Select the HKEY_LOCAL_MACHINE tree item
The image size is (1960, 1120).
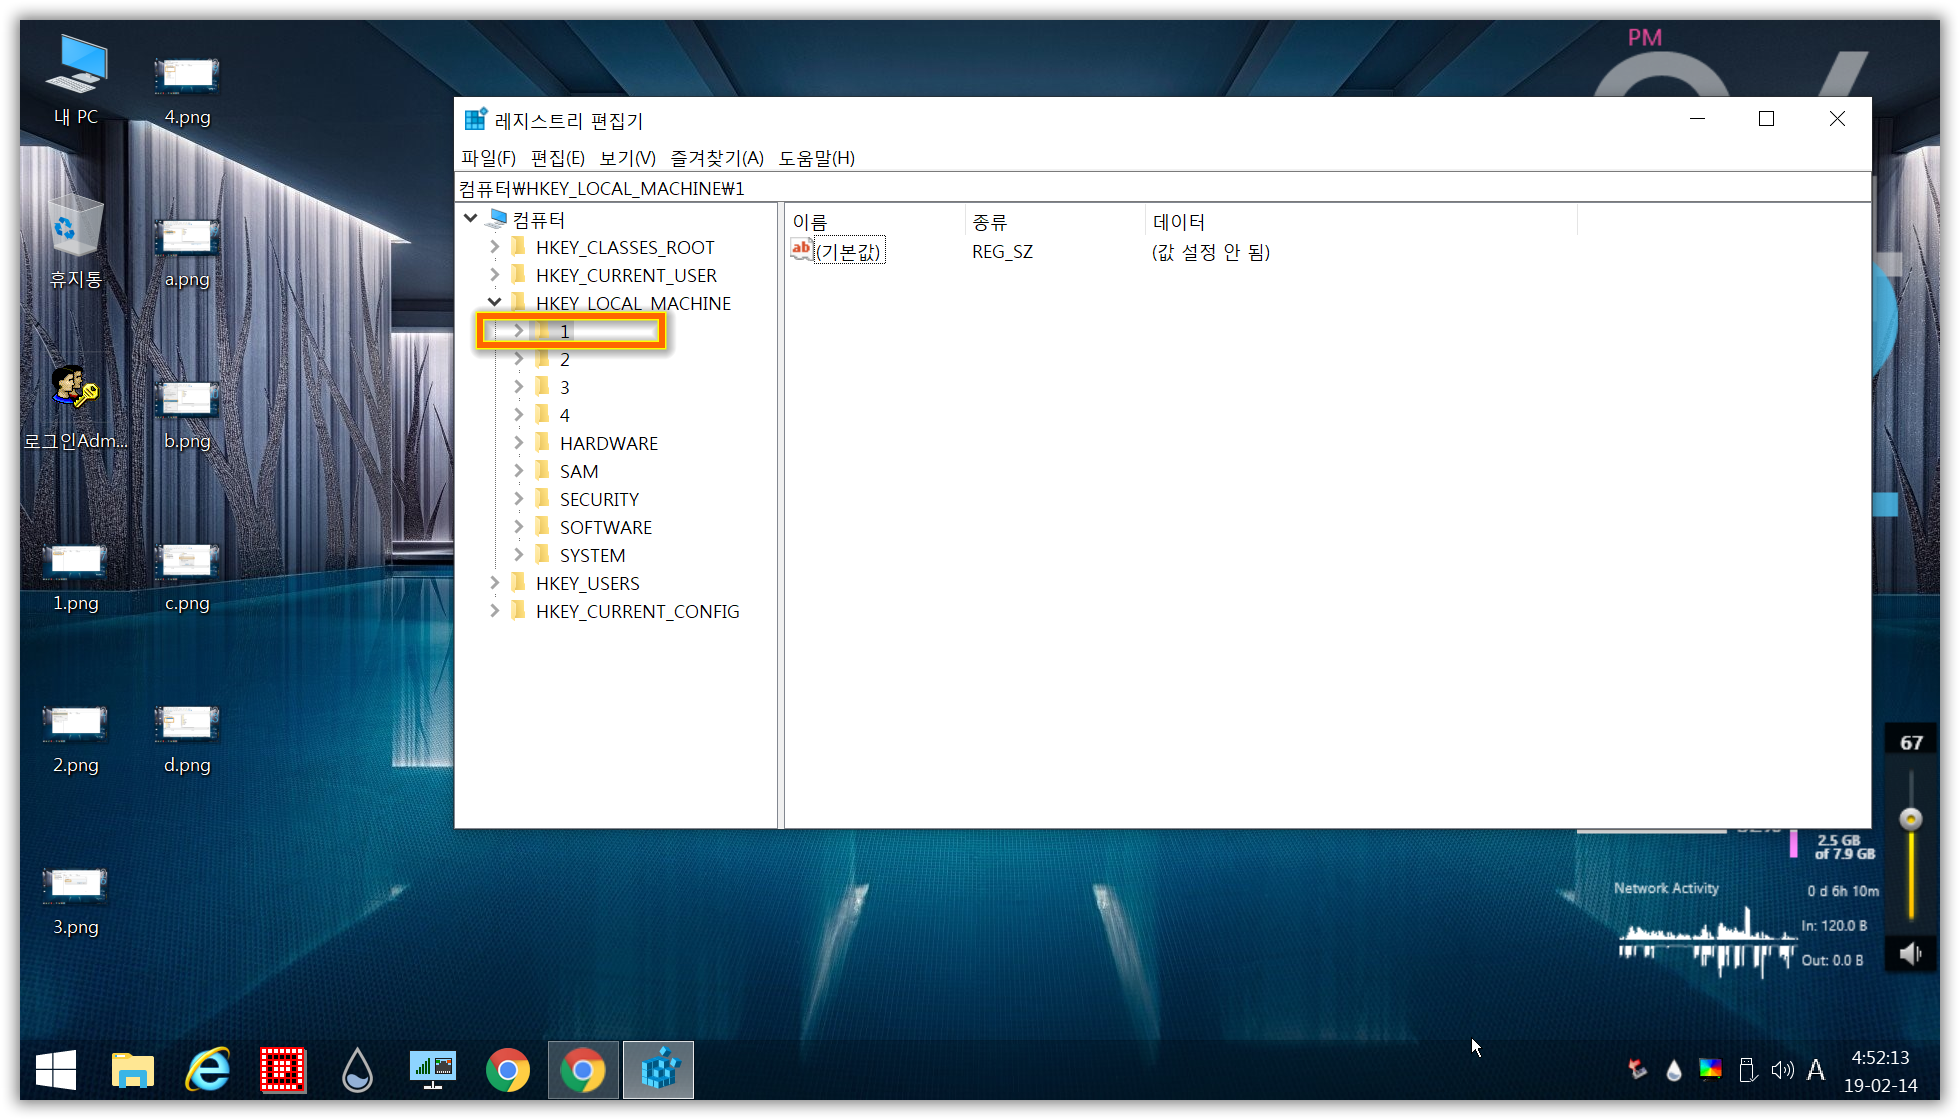tap(633, 303)
